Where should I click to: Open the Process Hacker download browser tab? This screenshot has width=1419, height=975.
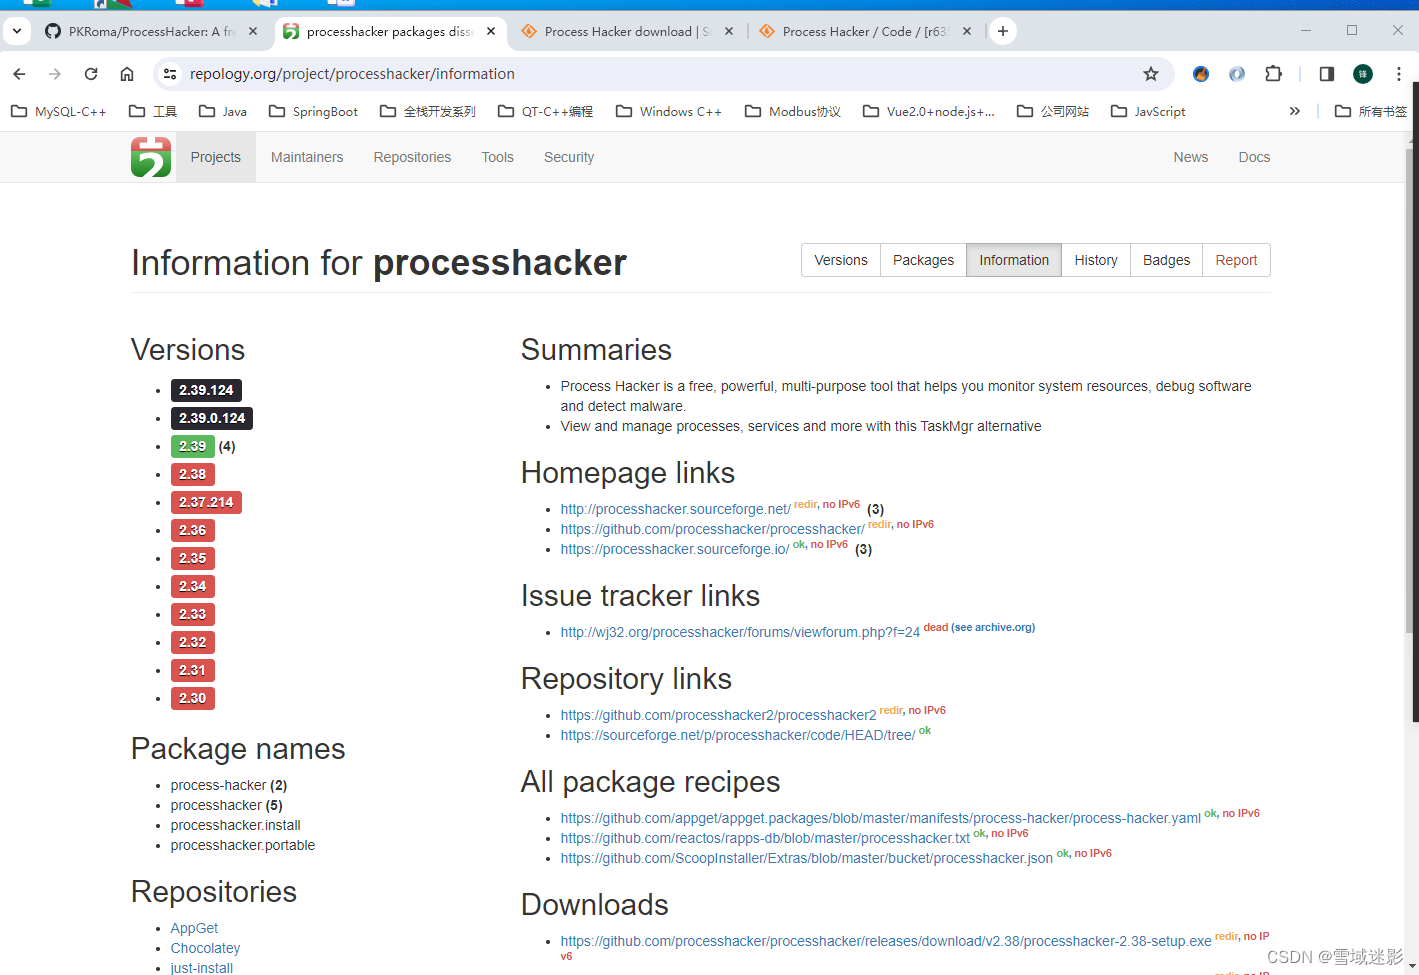click(620, 31)
